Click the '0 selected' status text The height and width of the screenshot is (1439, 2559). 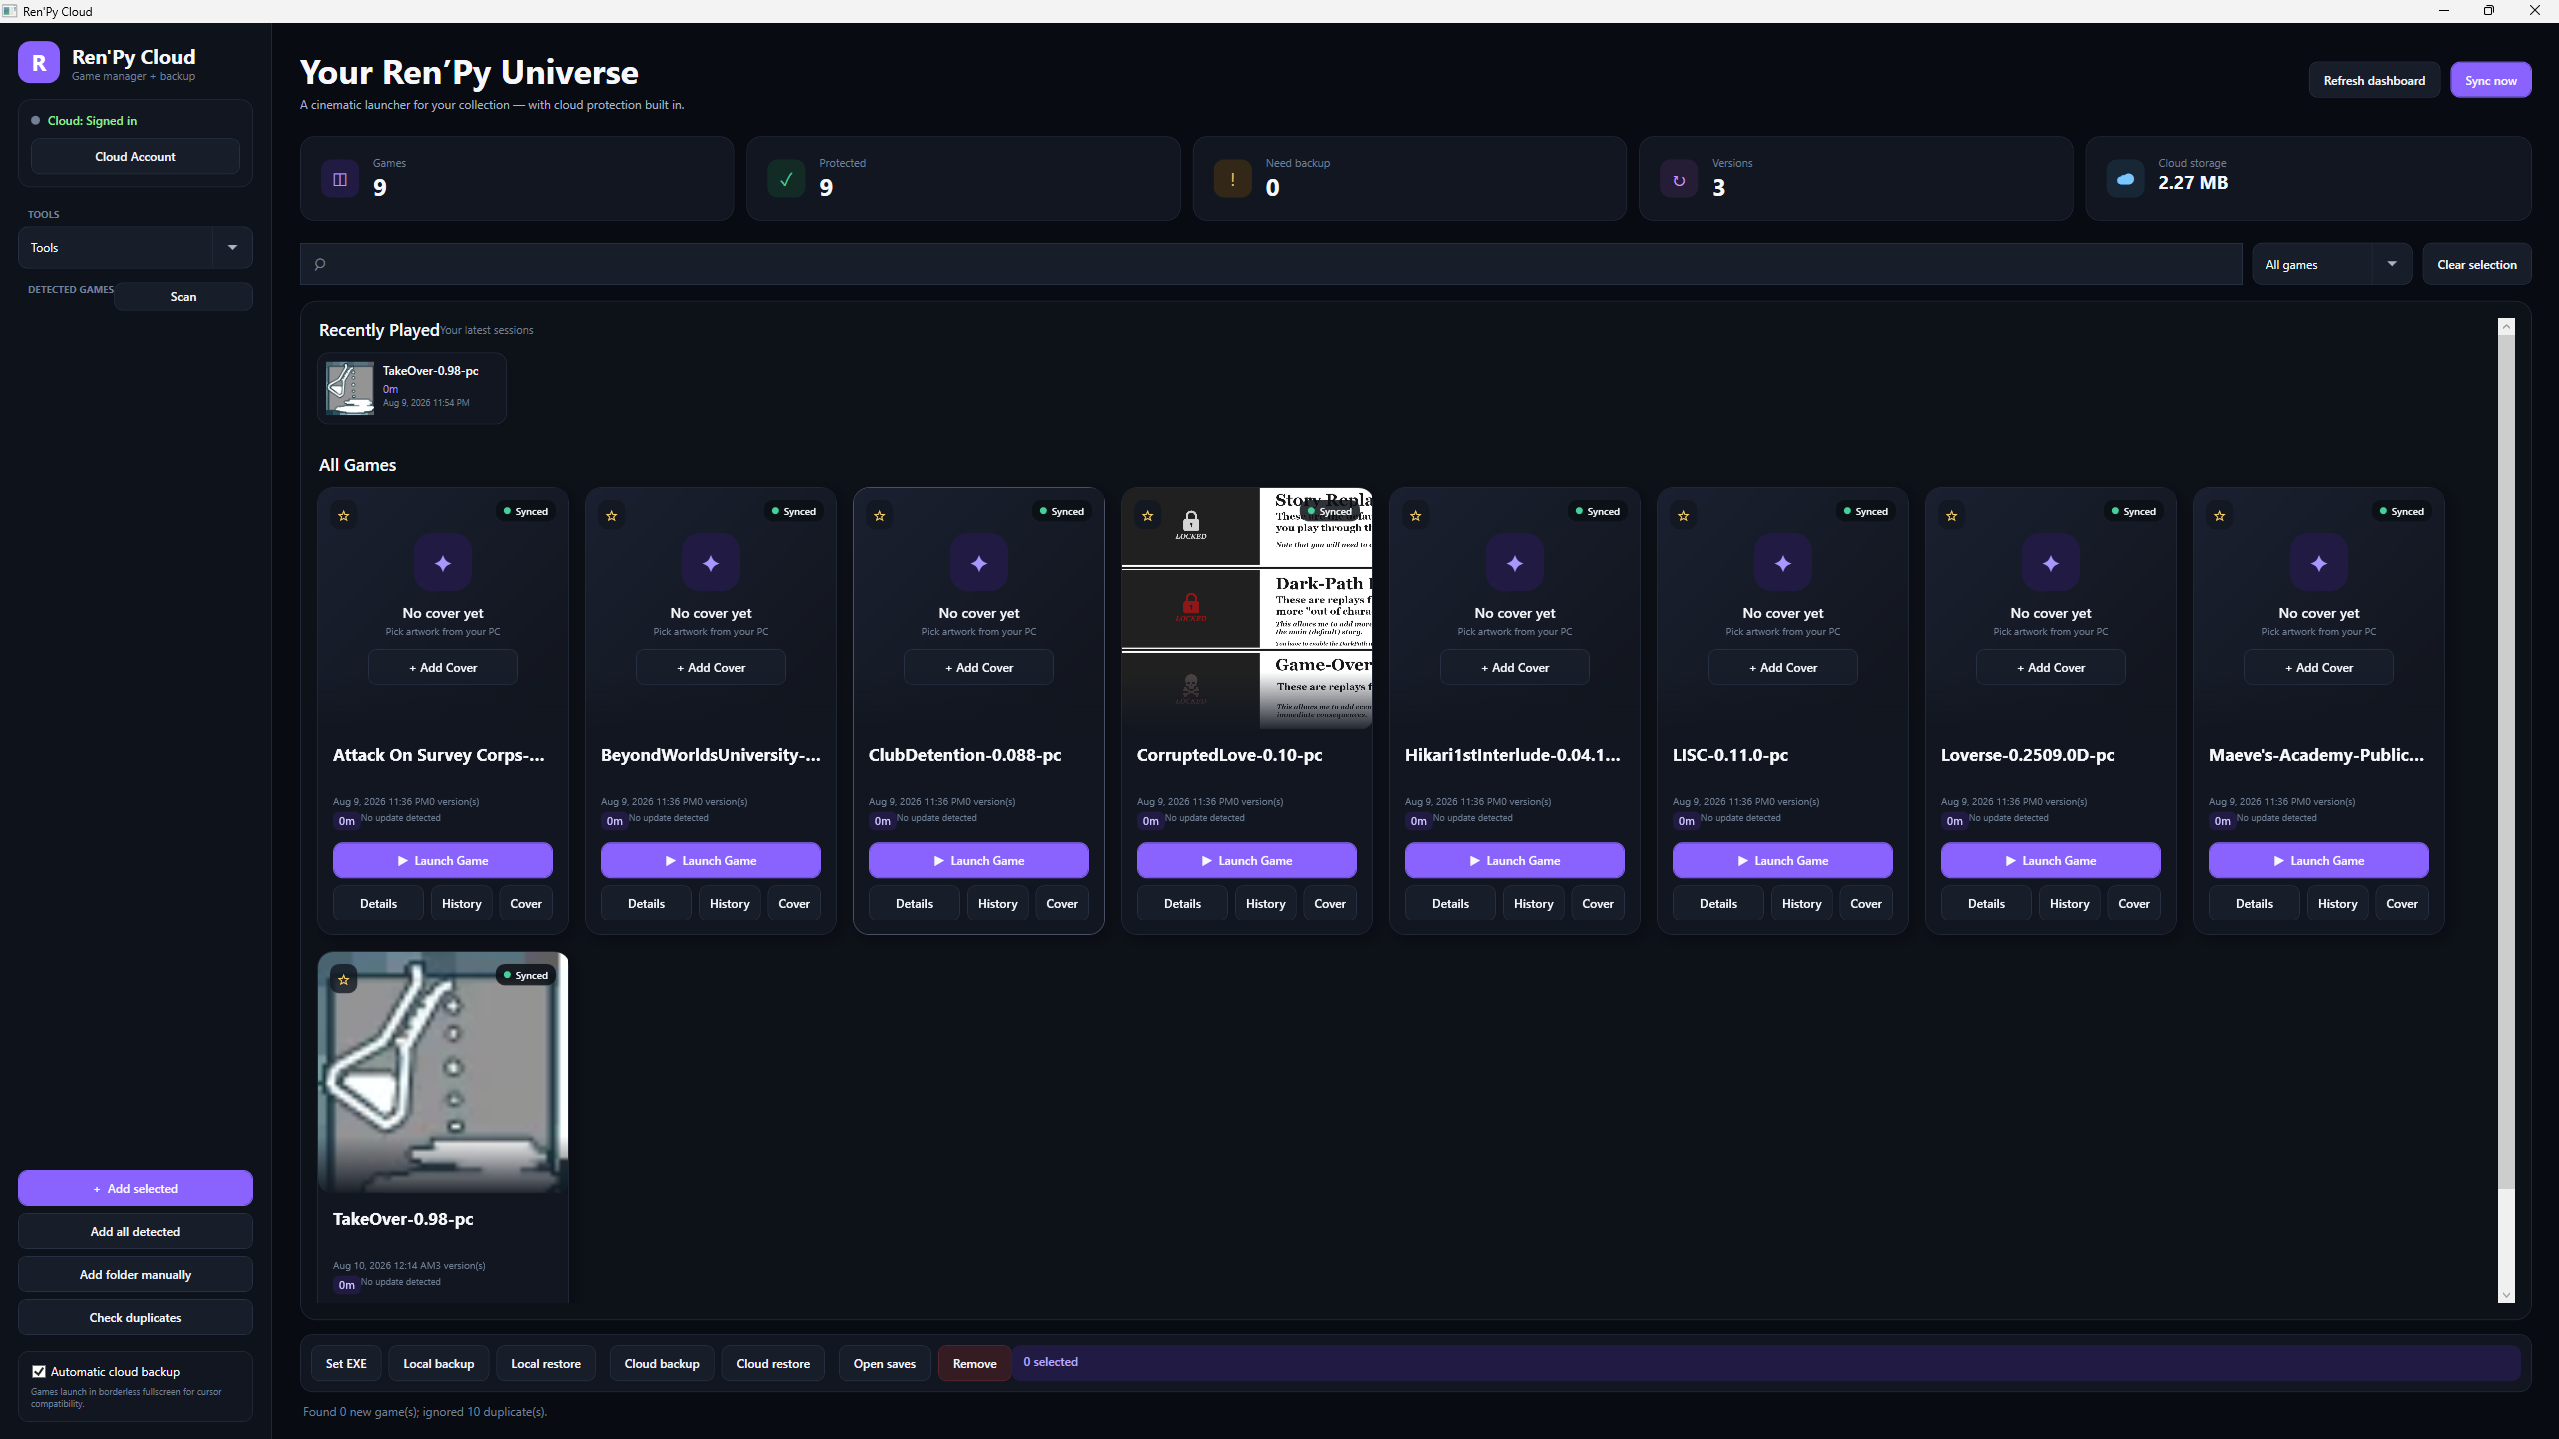coord(1050,1362)
